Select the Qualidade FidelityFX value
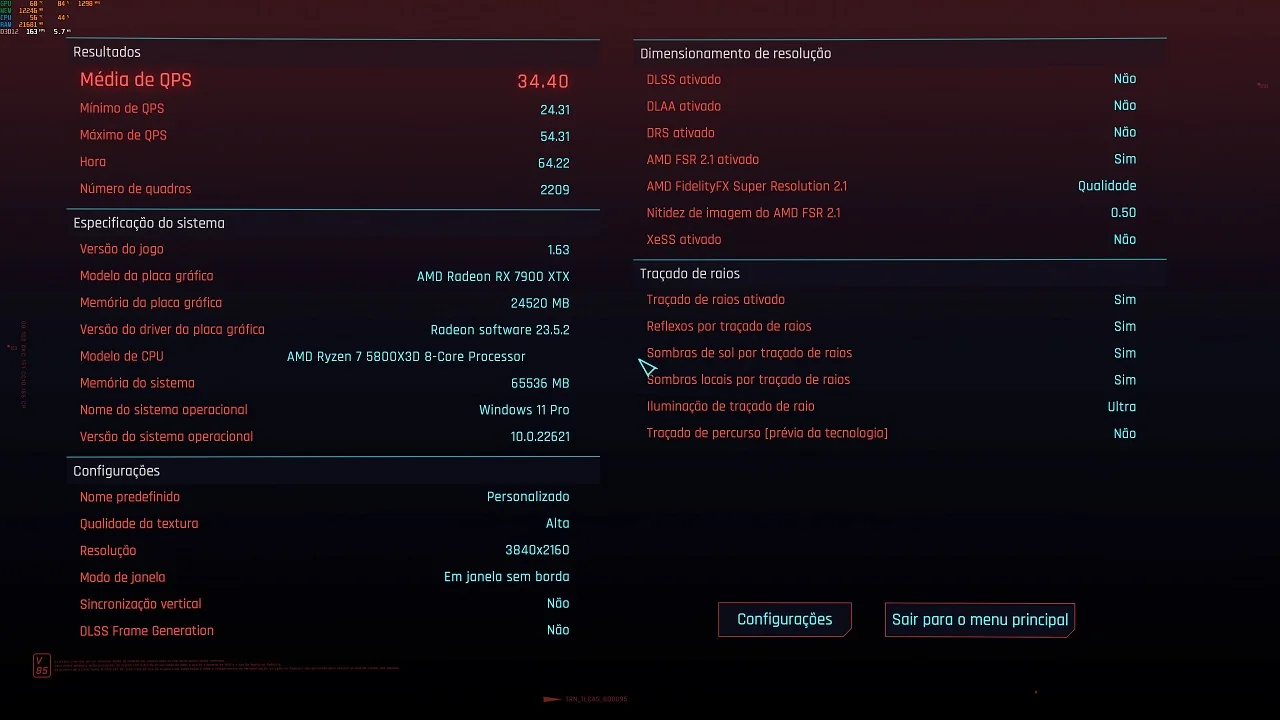Image resolution: width=1280 pixels, height=720 pixels. pyautogui.click(x=1107, y=186)
